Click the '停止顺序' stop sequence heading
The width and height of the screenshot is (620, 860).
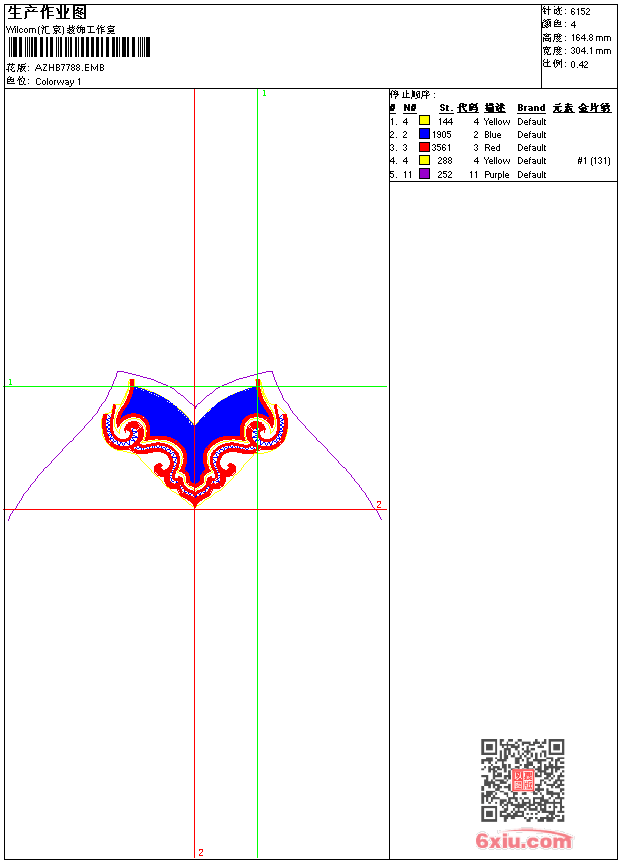click(412, 95)
